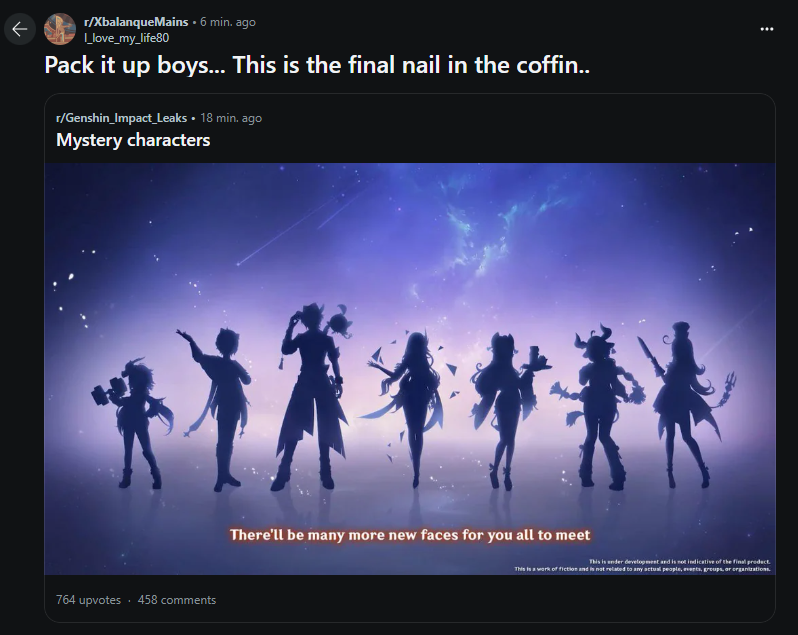Click the r/XbalanqueMains community avatar

click(60, 29)
